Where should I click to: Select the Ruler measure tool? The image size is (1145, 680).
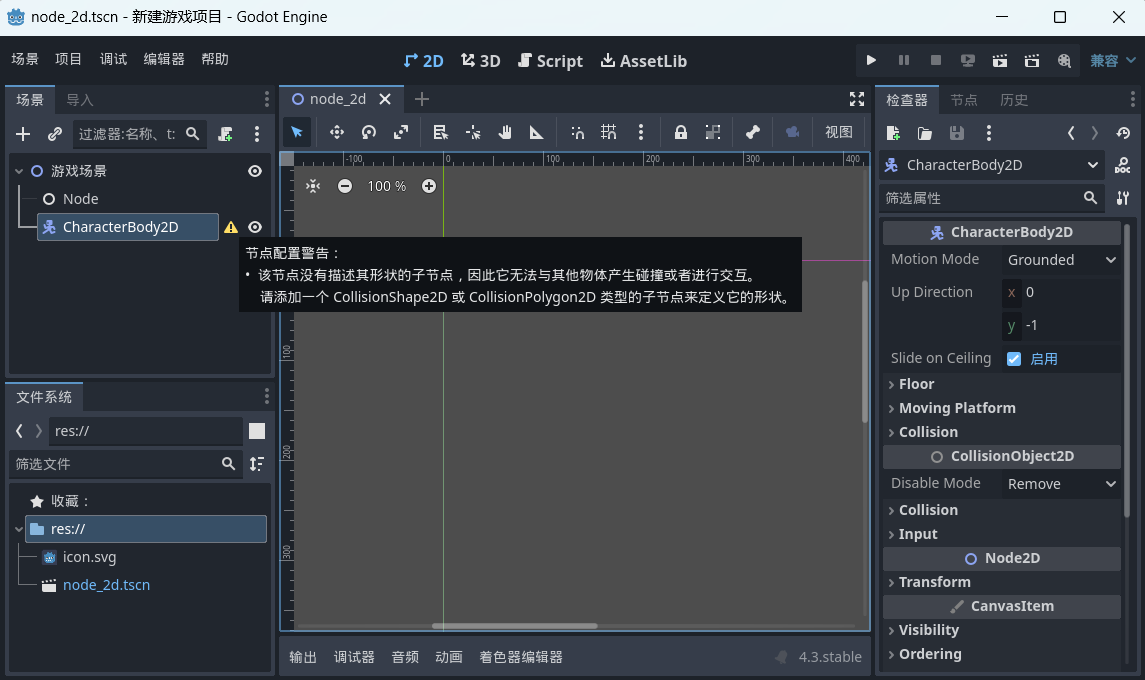click(x=537, y=132)
